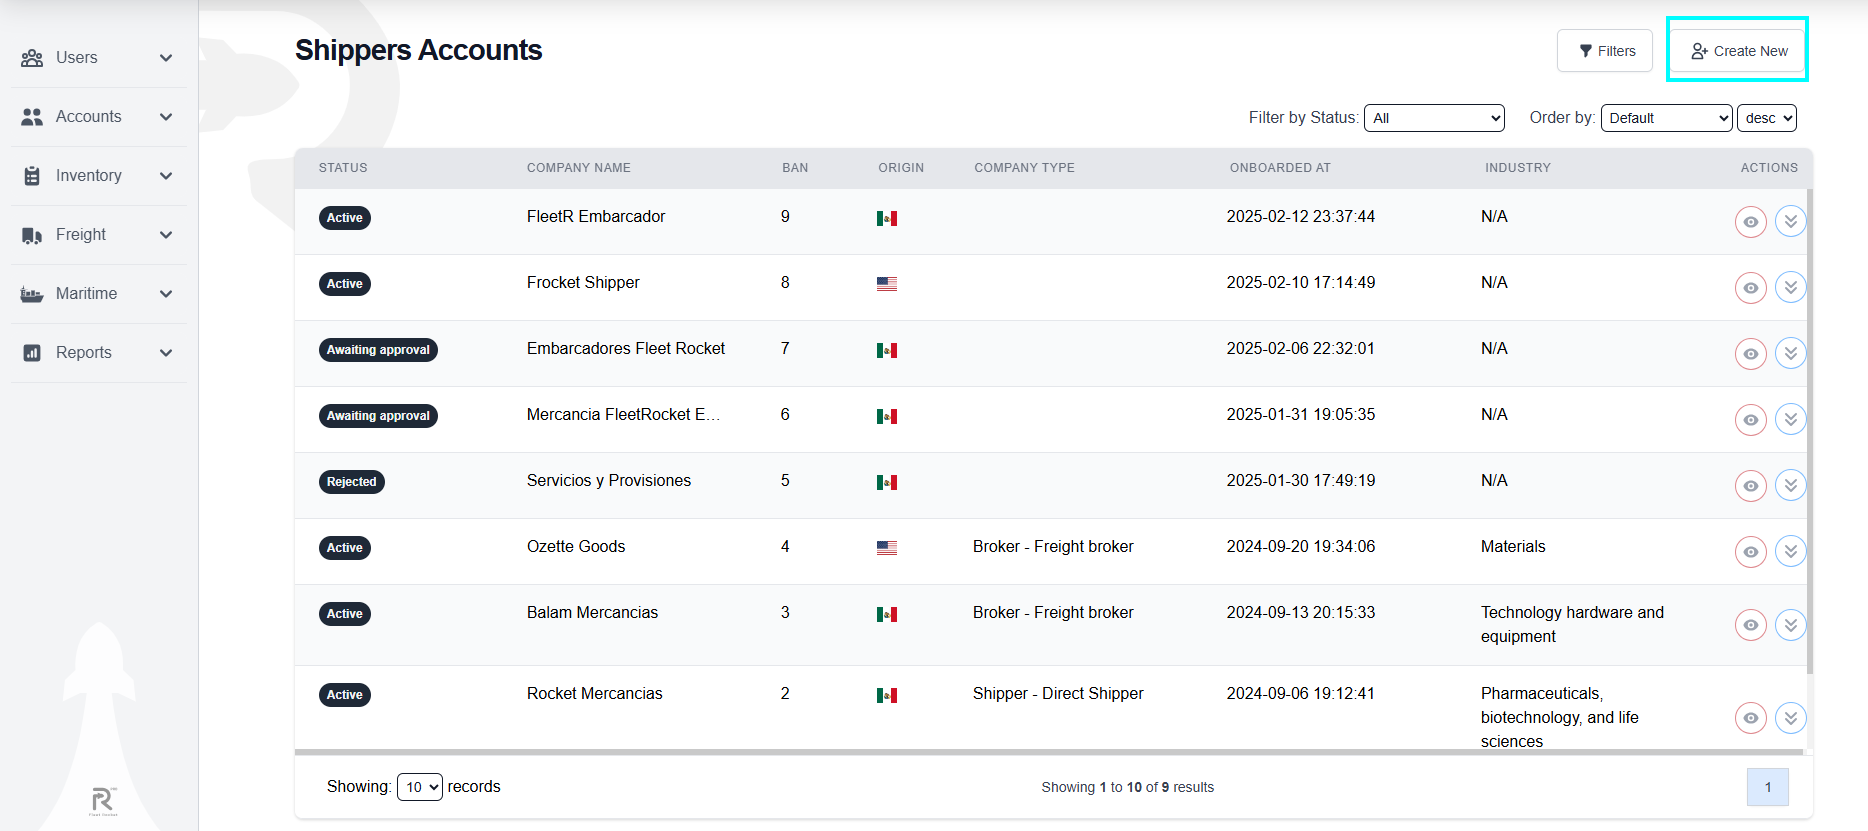Click the Users group icon in sidebar
Screen dimensions: 1868x831
pyautogui.click(x=32, y=58)
